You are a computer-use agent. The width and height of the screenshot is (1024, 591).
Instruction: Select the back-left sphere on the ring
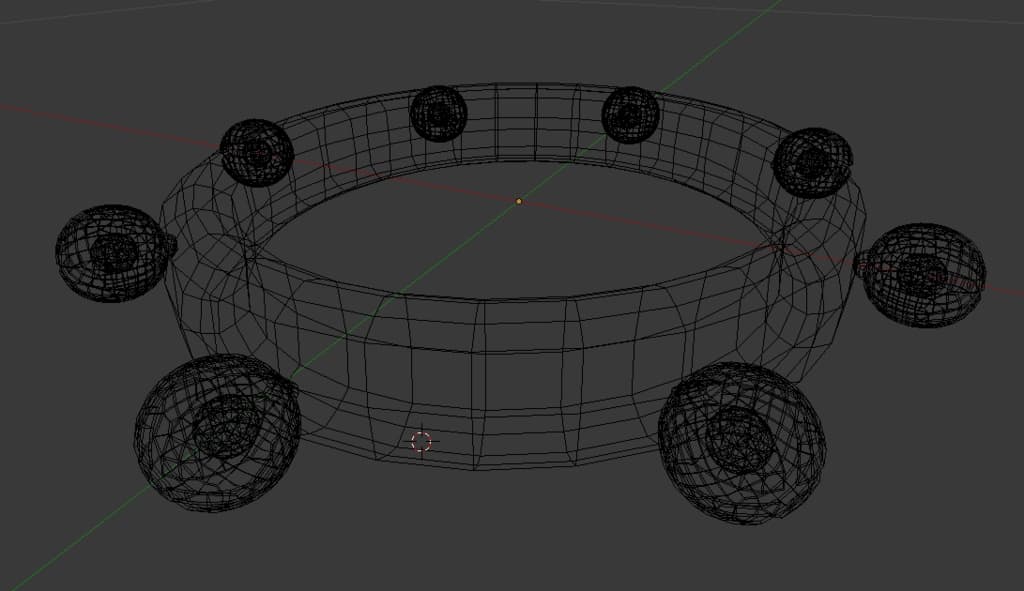point(256,153)
